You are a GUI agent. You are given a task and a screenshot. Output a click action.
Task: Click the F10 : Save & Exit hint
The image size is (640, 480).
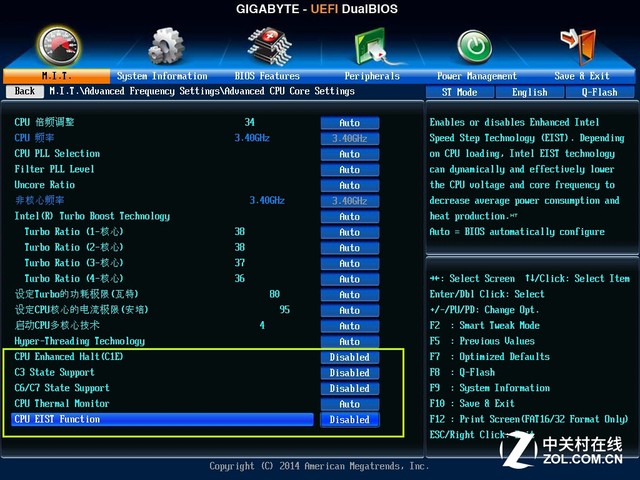tap(472, 404)
